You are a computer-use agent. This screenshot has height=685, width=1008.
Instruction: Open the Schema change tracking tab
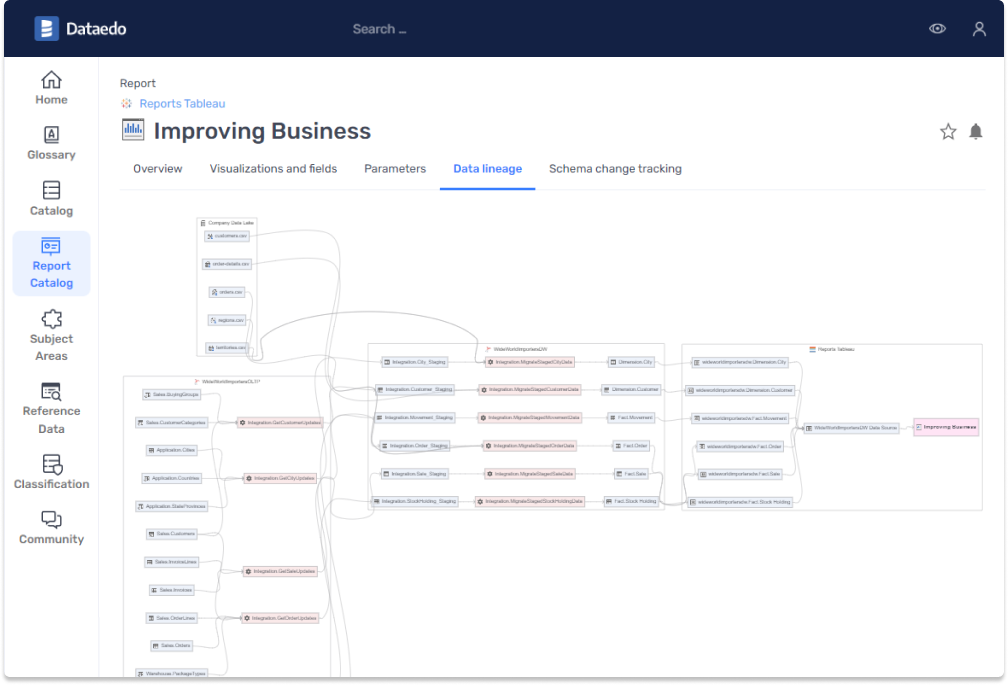pyautogui.click(x=615, y=168)
